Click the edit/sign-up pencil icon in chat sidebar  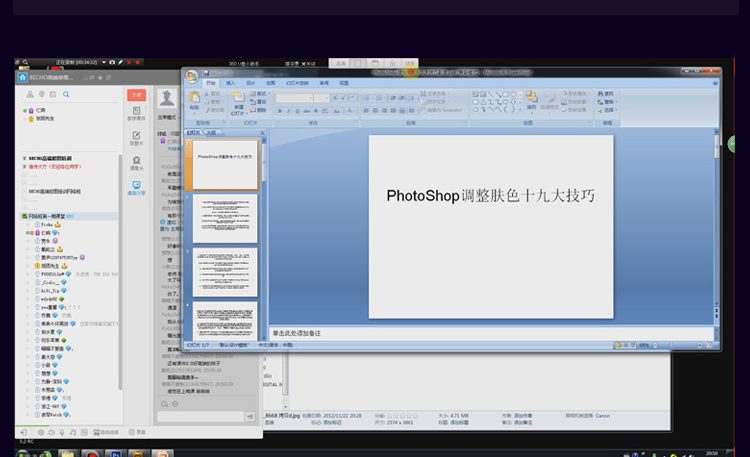(136, 137)
